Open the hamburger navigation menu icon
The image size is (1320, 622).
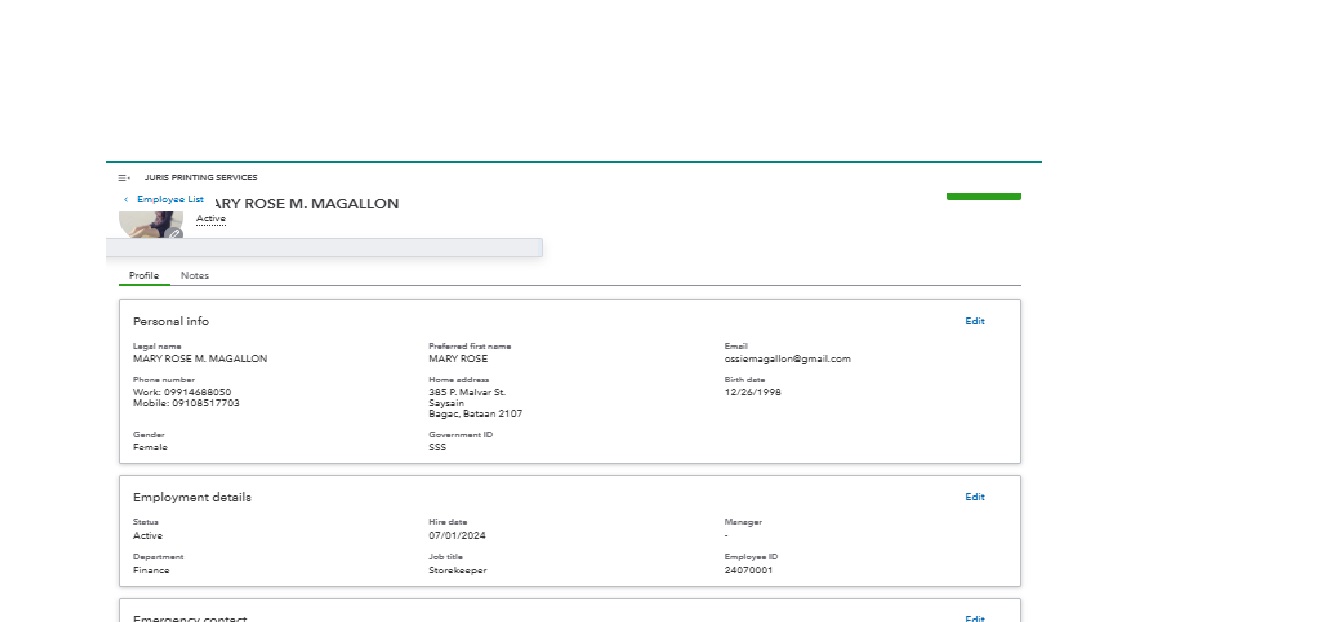pyautogui.click(x=124, y=178)
